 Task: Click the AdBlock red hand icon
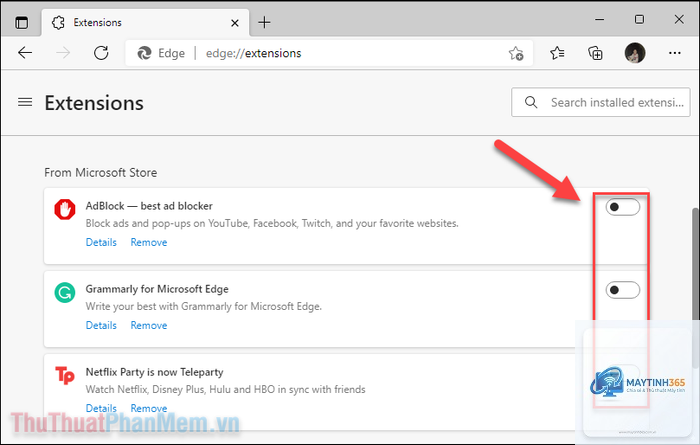coord(65,209)
